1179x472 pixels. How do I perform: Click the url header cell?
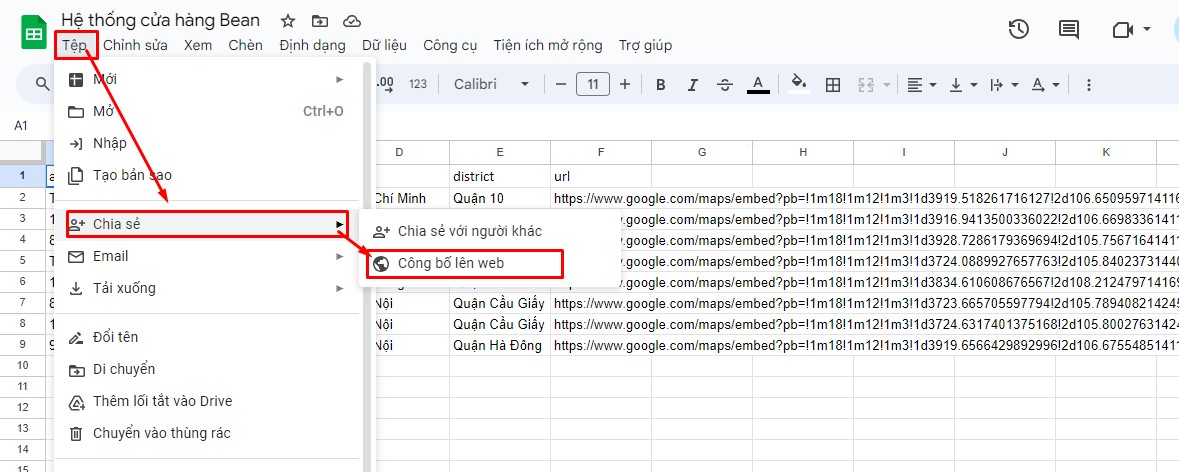(601, 176)
